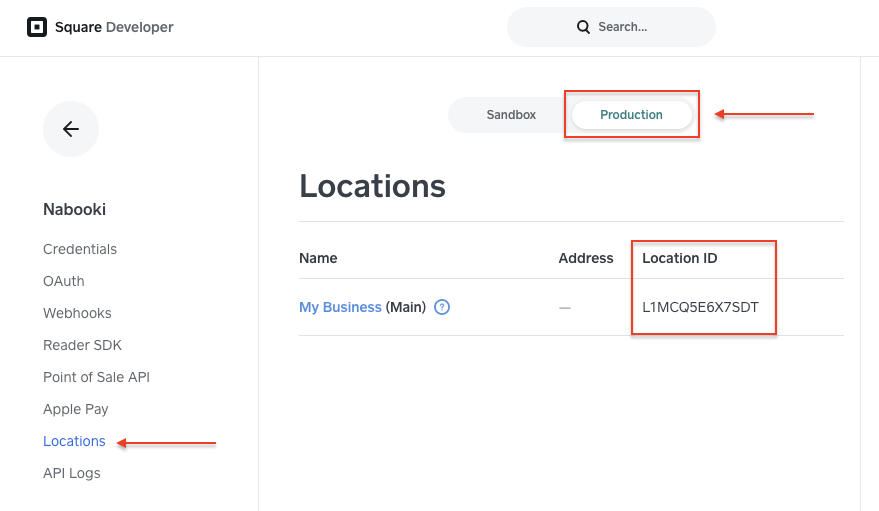Open the Credentials page in sidebar
The image size is (879, 511).
(x=80, y=249)
